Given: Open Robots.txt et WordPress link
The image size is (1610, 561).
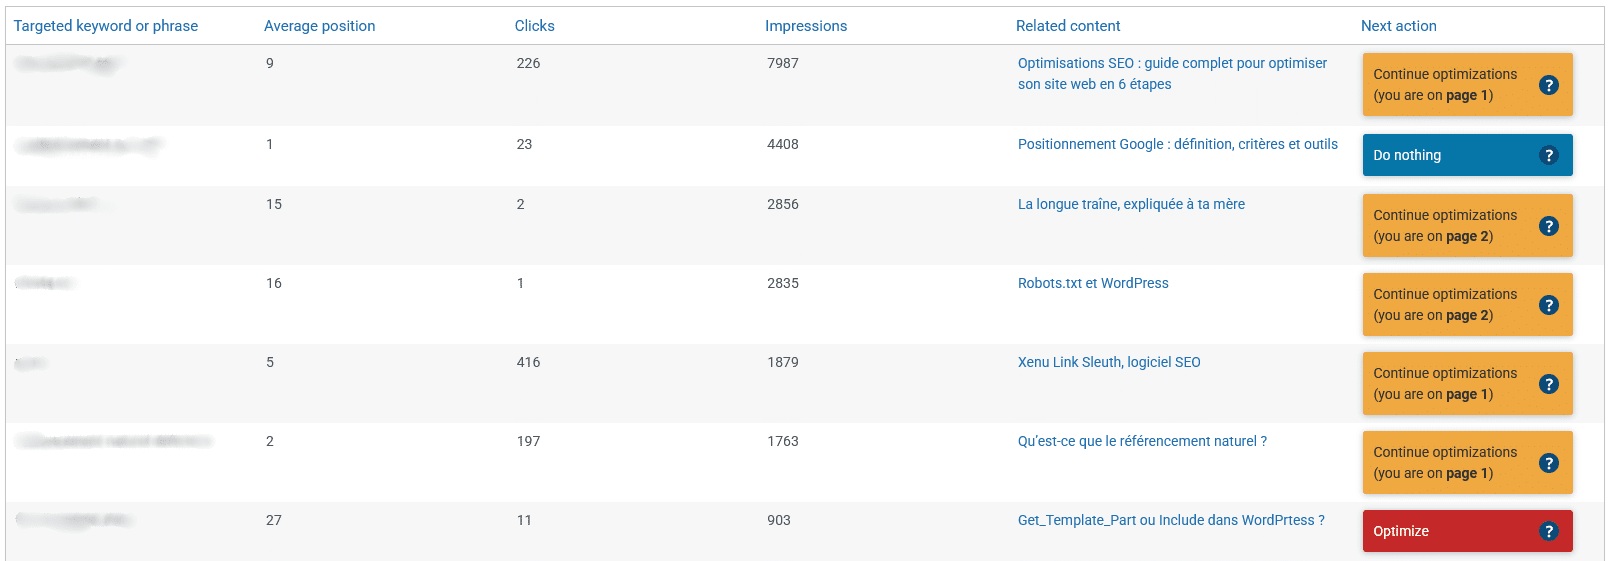Looking at the screenshot, I should (1093, 283).
